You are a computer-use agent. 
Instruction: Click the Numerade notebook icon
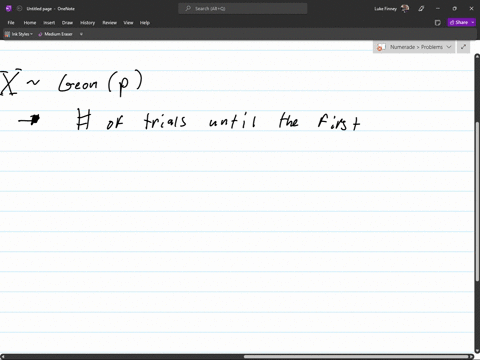coord(381,47)
